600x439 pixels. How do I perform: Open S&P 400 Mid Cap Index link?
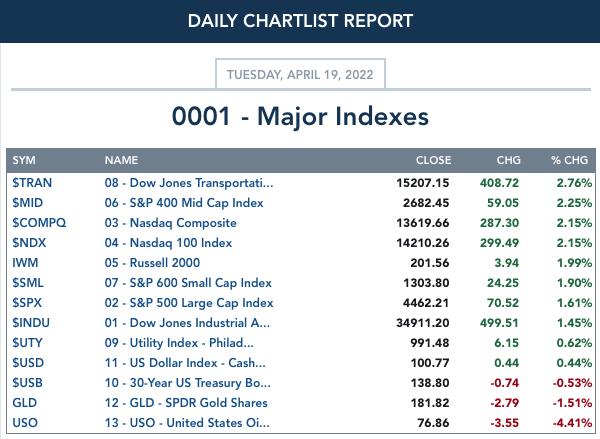pos(184,203)
